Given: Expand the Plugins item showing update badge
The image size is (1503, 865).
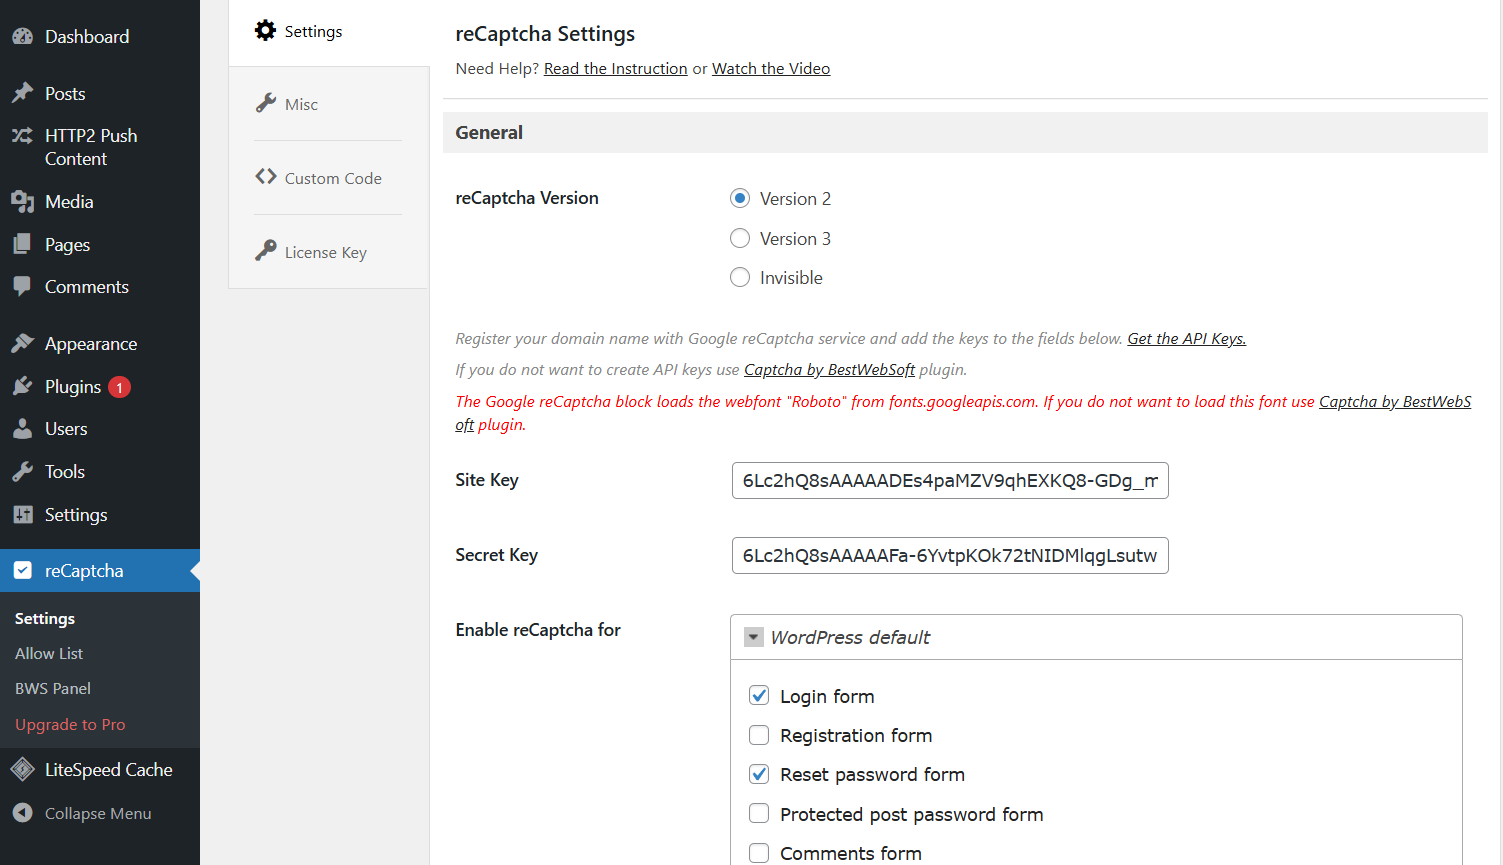Looking at the screenshot, I should (76, 386).
